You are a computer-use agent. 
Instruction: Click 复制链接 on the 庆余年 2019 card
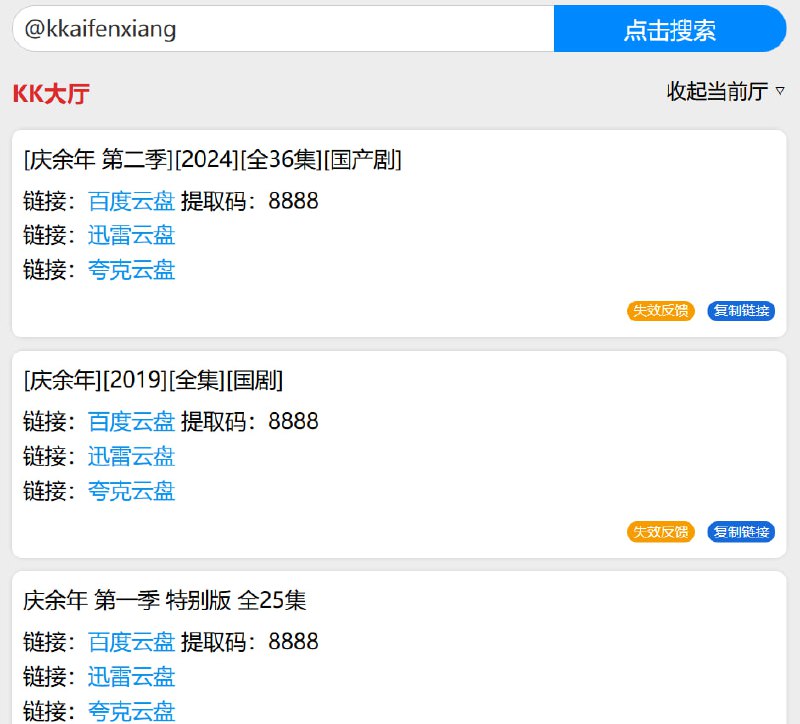(741, 532)
